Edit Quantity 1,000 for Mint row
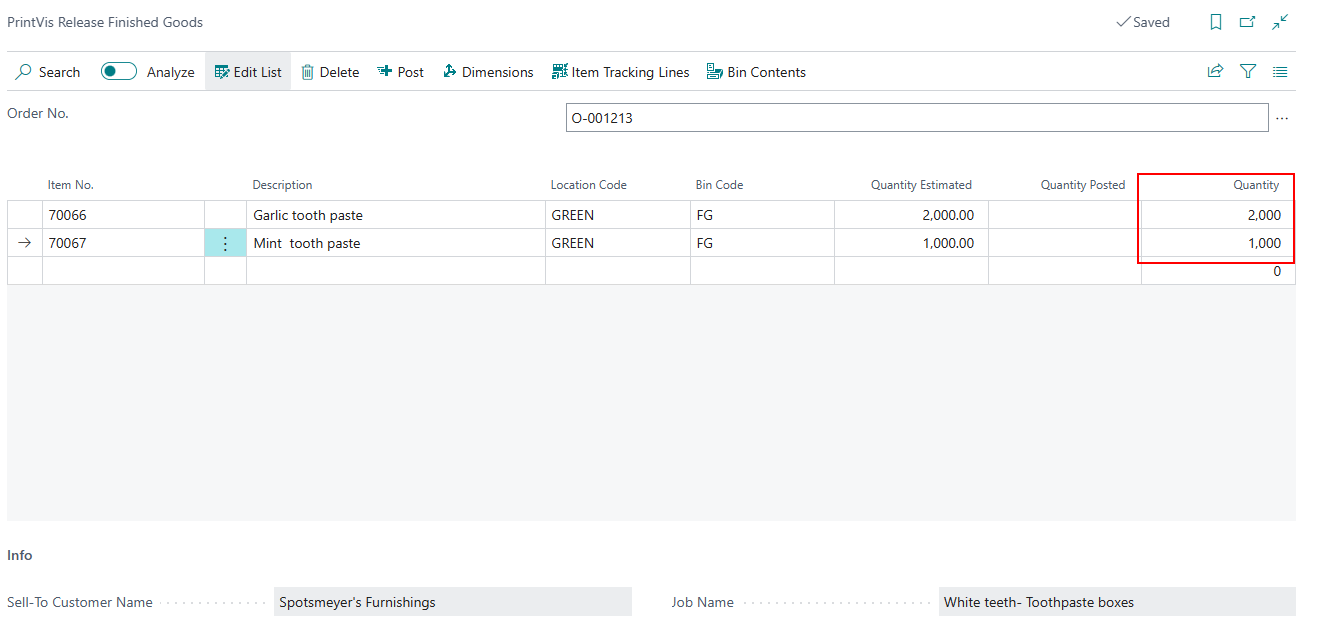 1218,243
